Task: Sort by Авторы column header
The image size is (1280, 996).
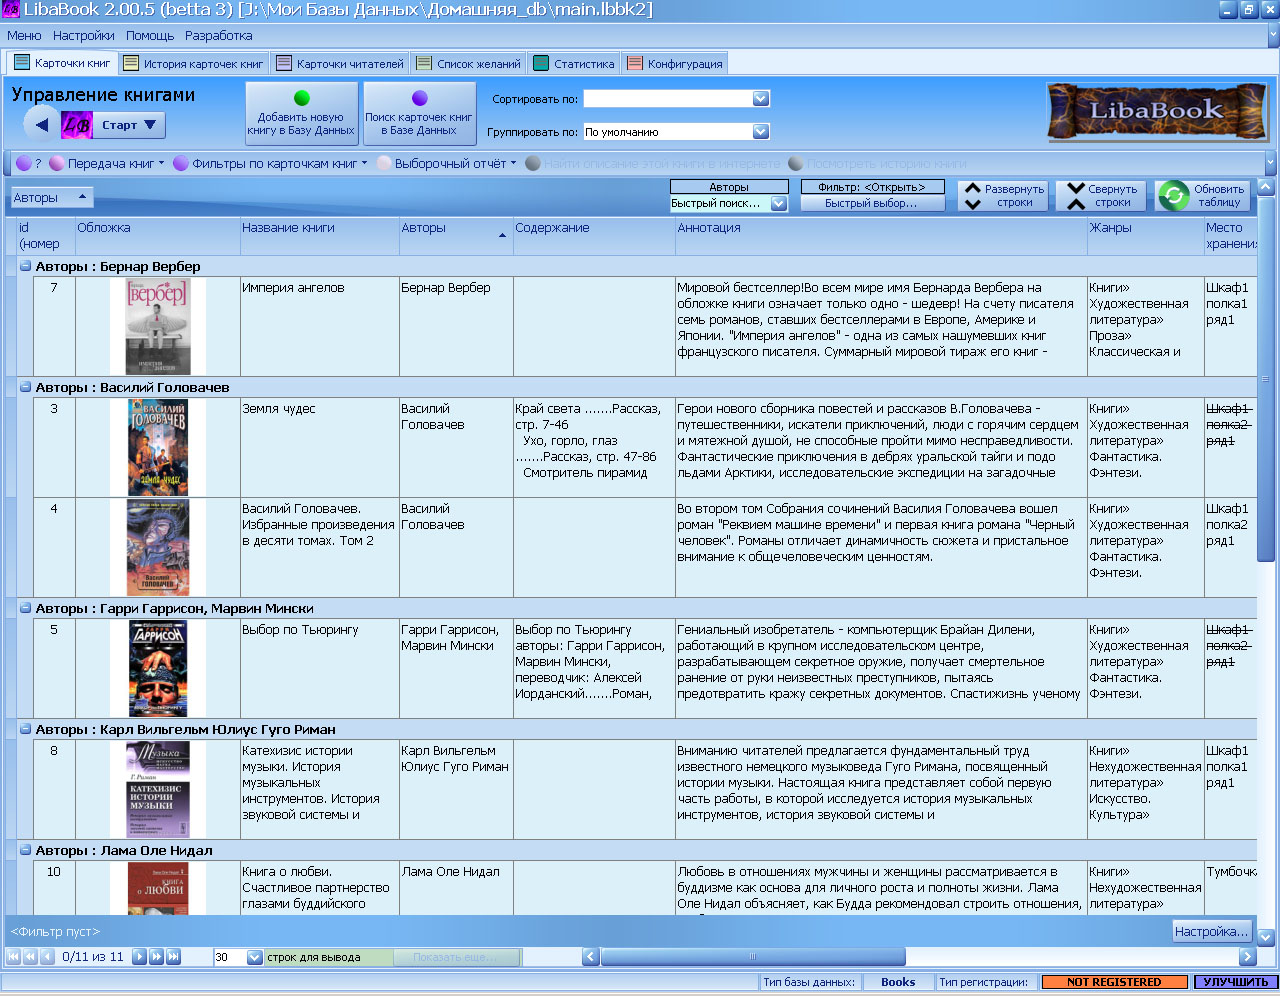Action: pyautogui.click(x=455, y=236)
